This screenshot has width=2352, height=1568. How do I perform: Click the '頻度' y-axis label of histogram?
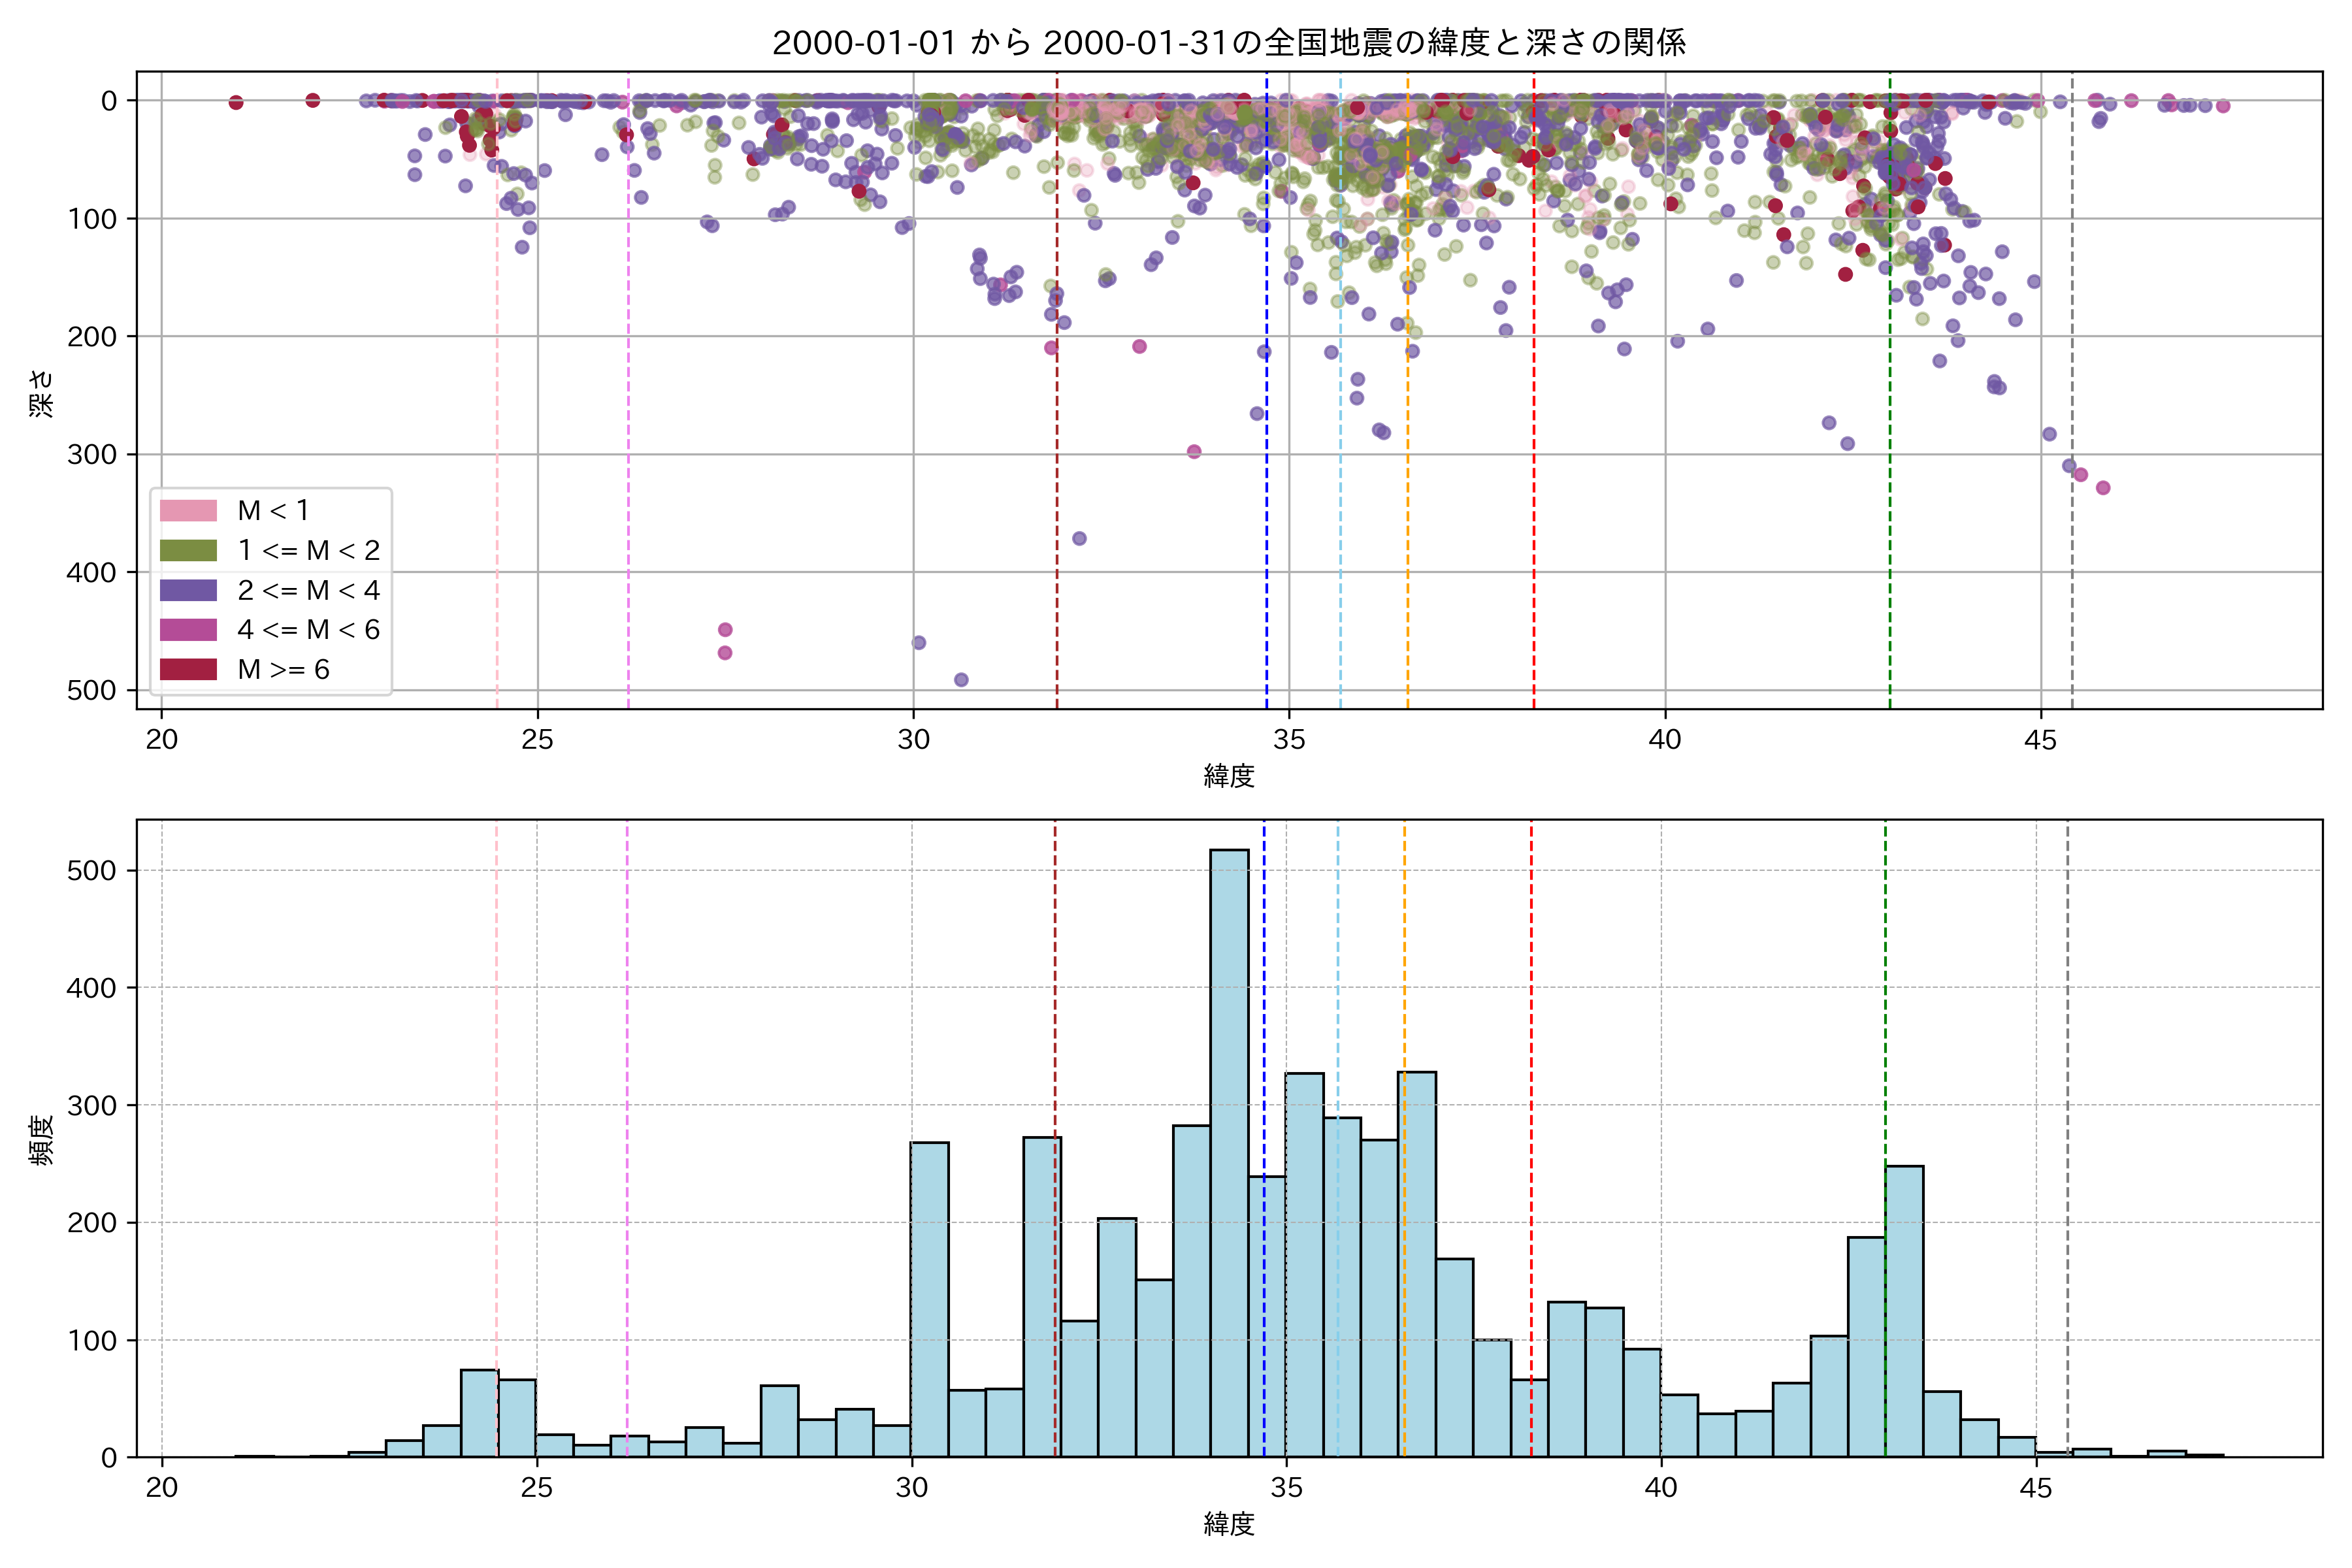(41, 1140)
